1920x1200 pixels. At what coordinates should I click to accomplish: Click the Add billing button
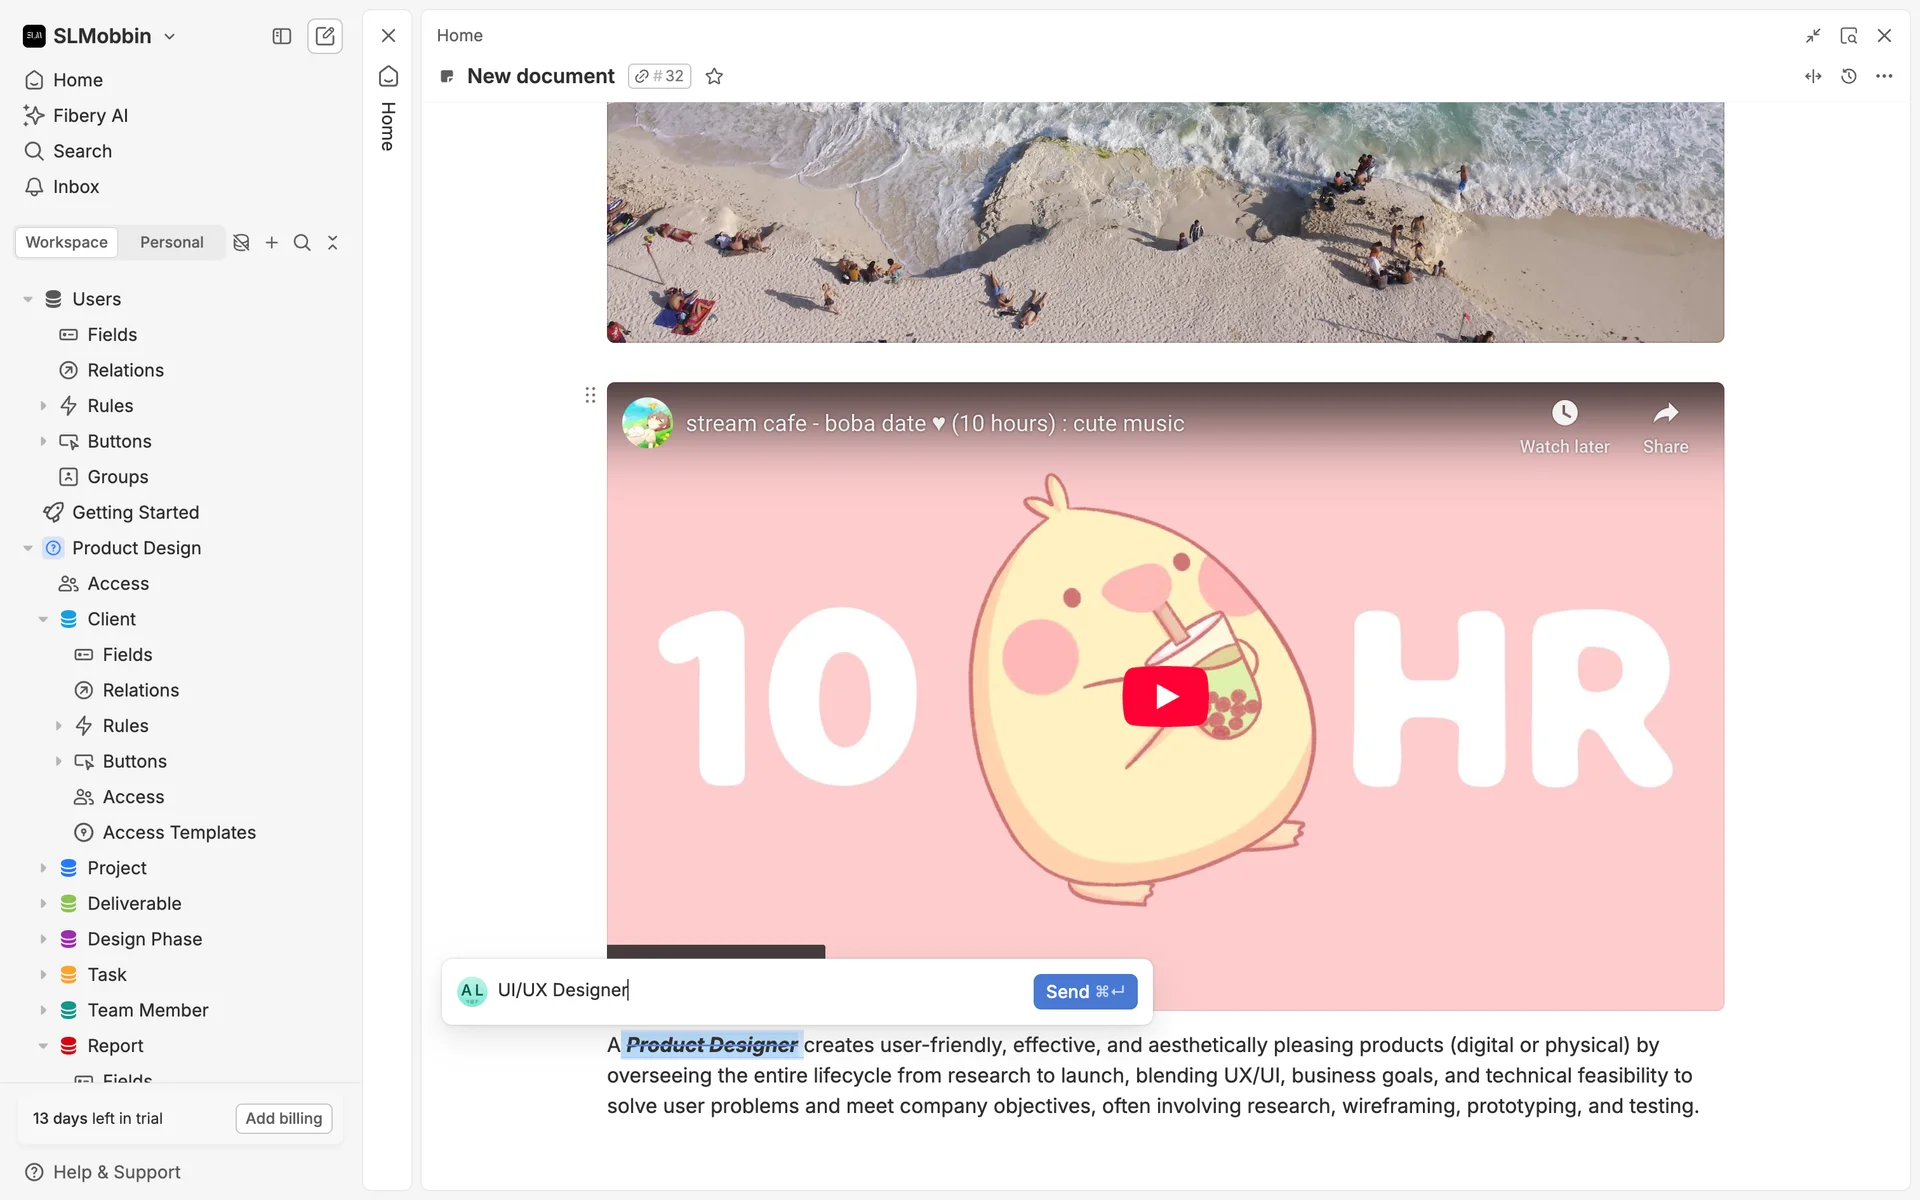[284, 1118]
